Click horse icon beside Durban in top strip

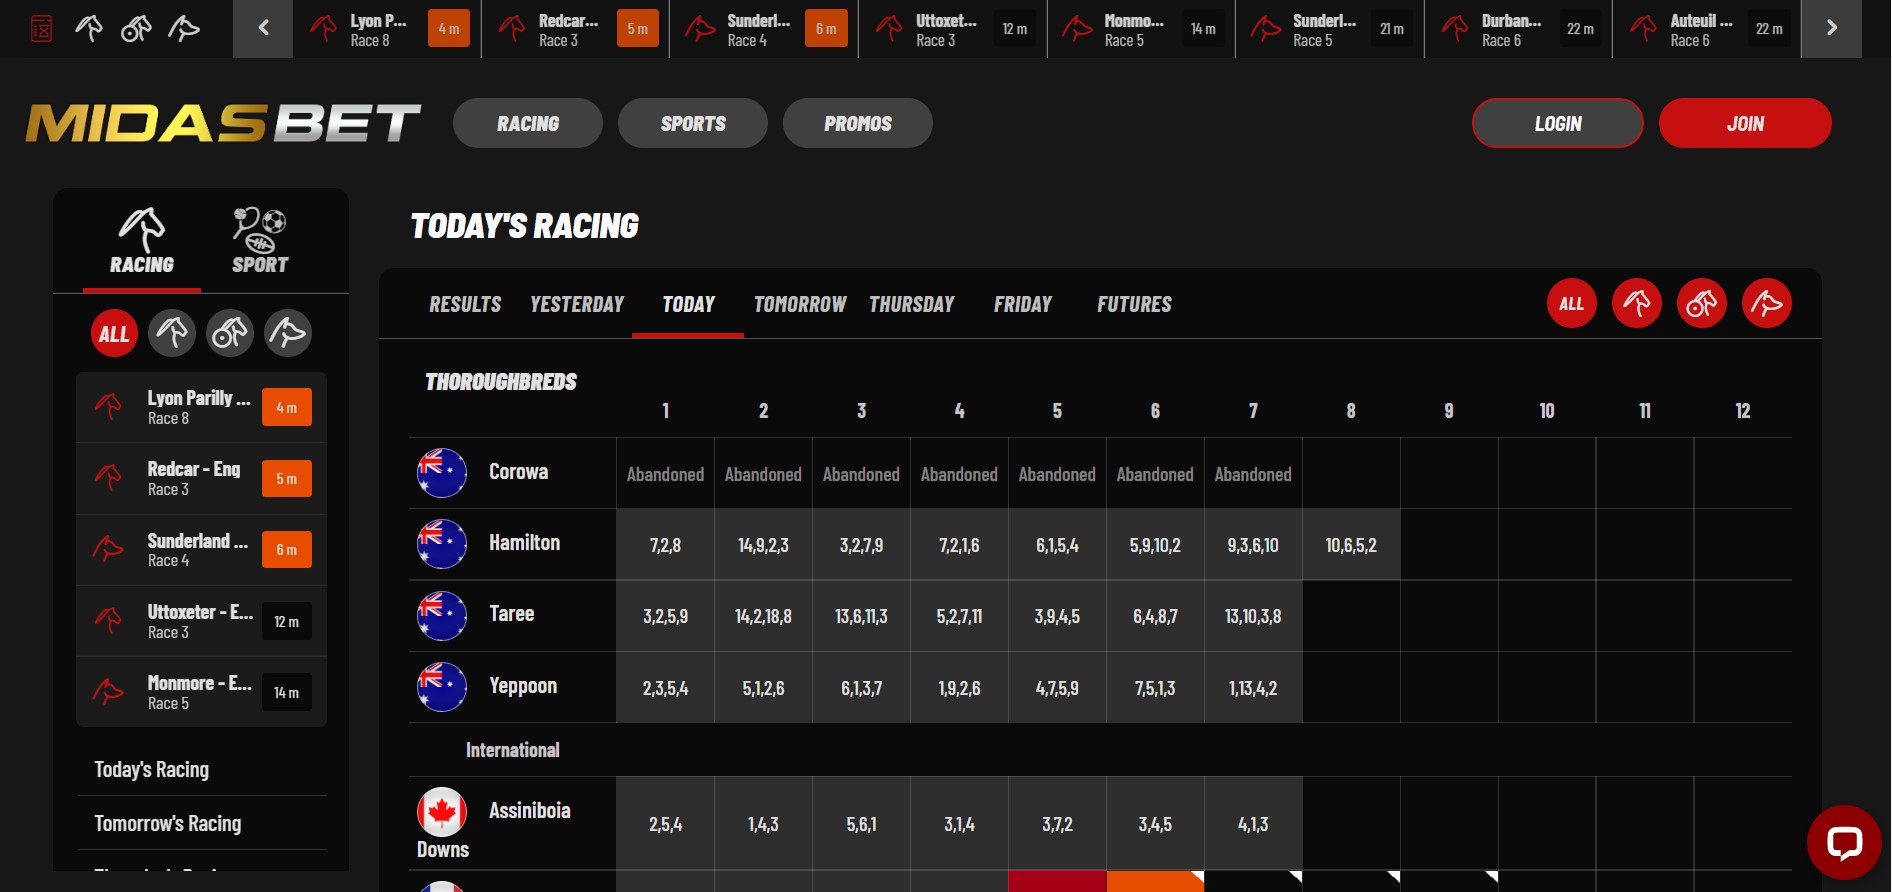pyautogui.click(x=1455, y=29)
